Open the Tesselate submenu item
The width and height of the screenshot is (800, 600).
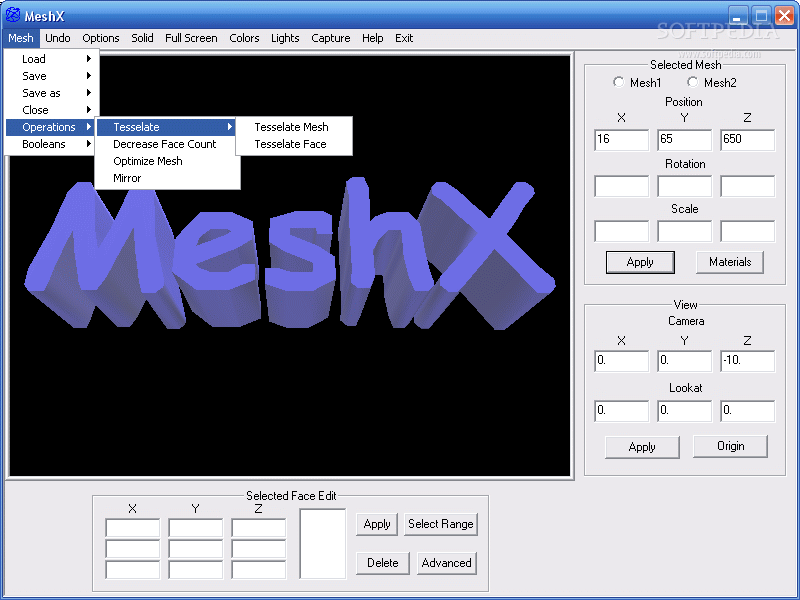pos(167,127)
